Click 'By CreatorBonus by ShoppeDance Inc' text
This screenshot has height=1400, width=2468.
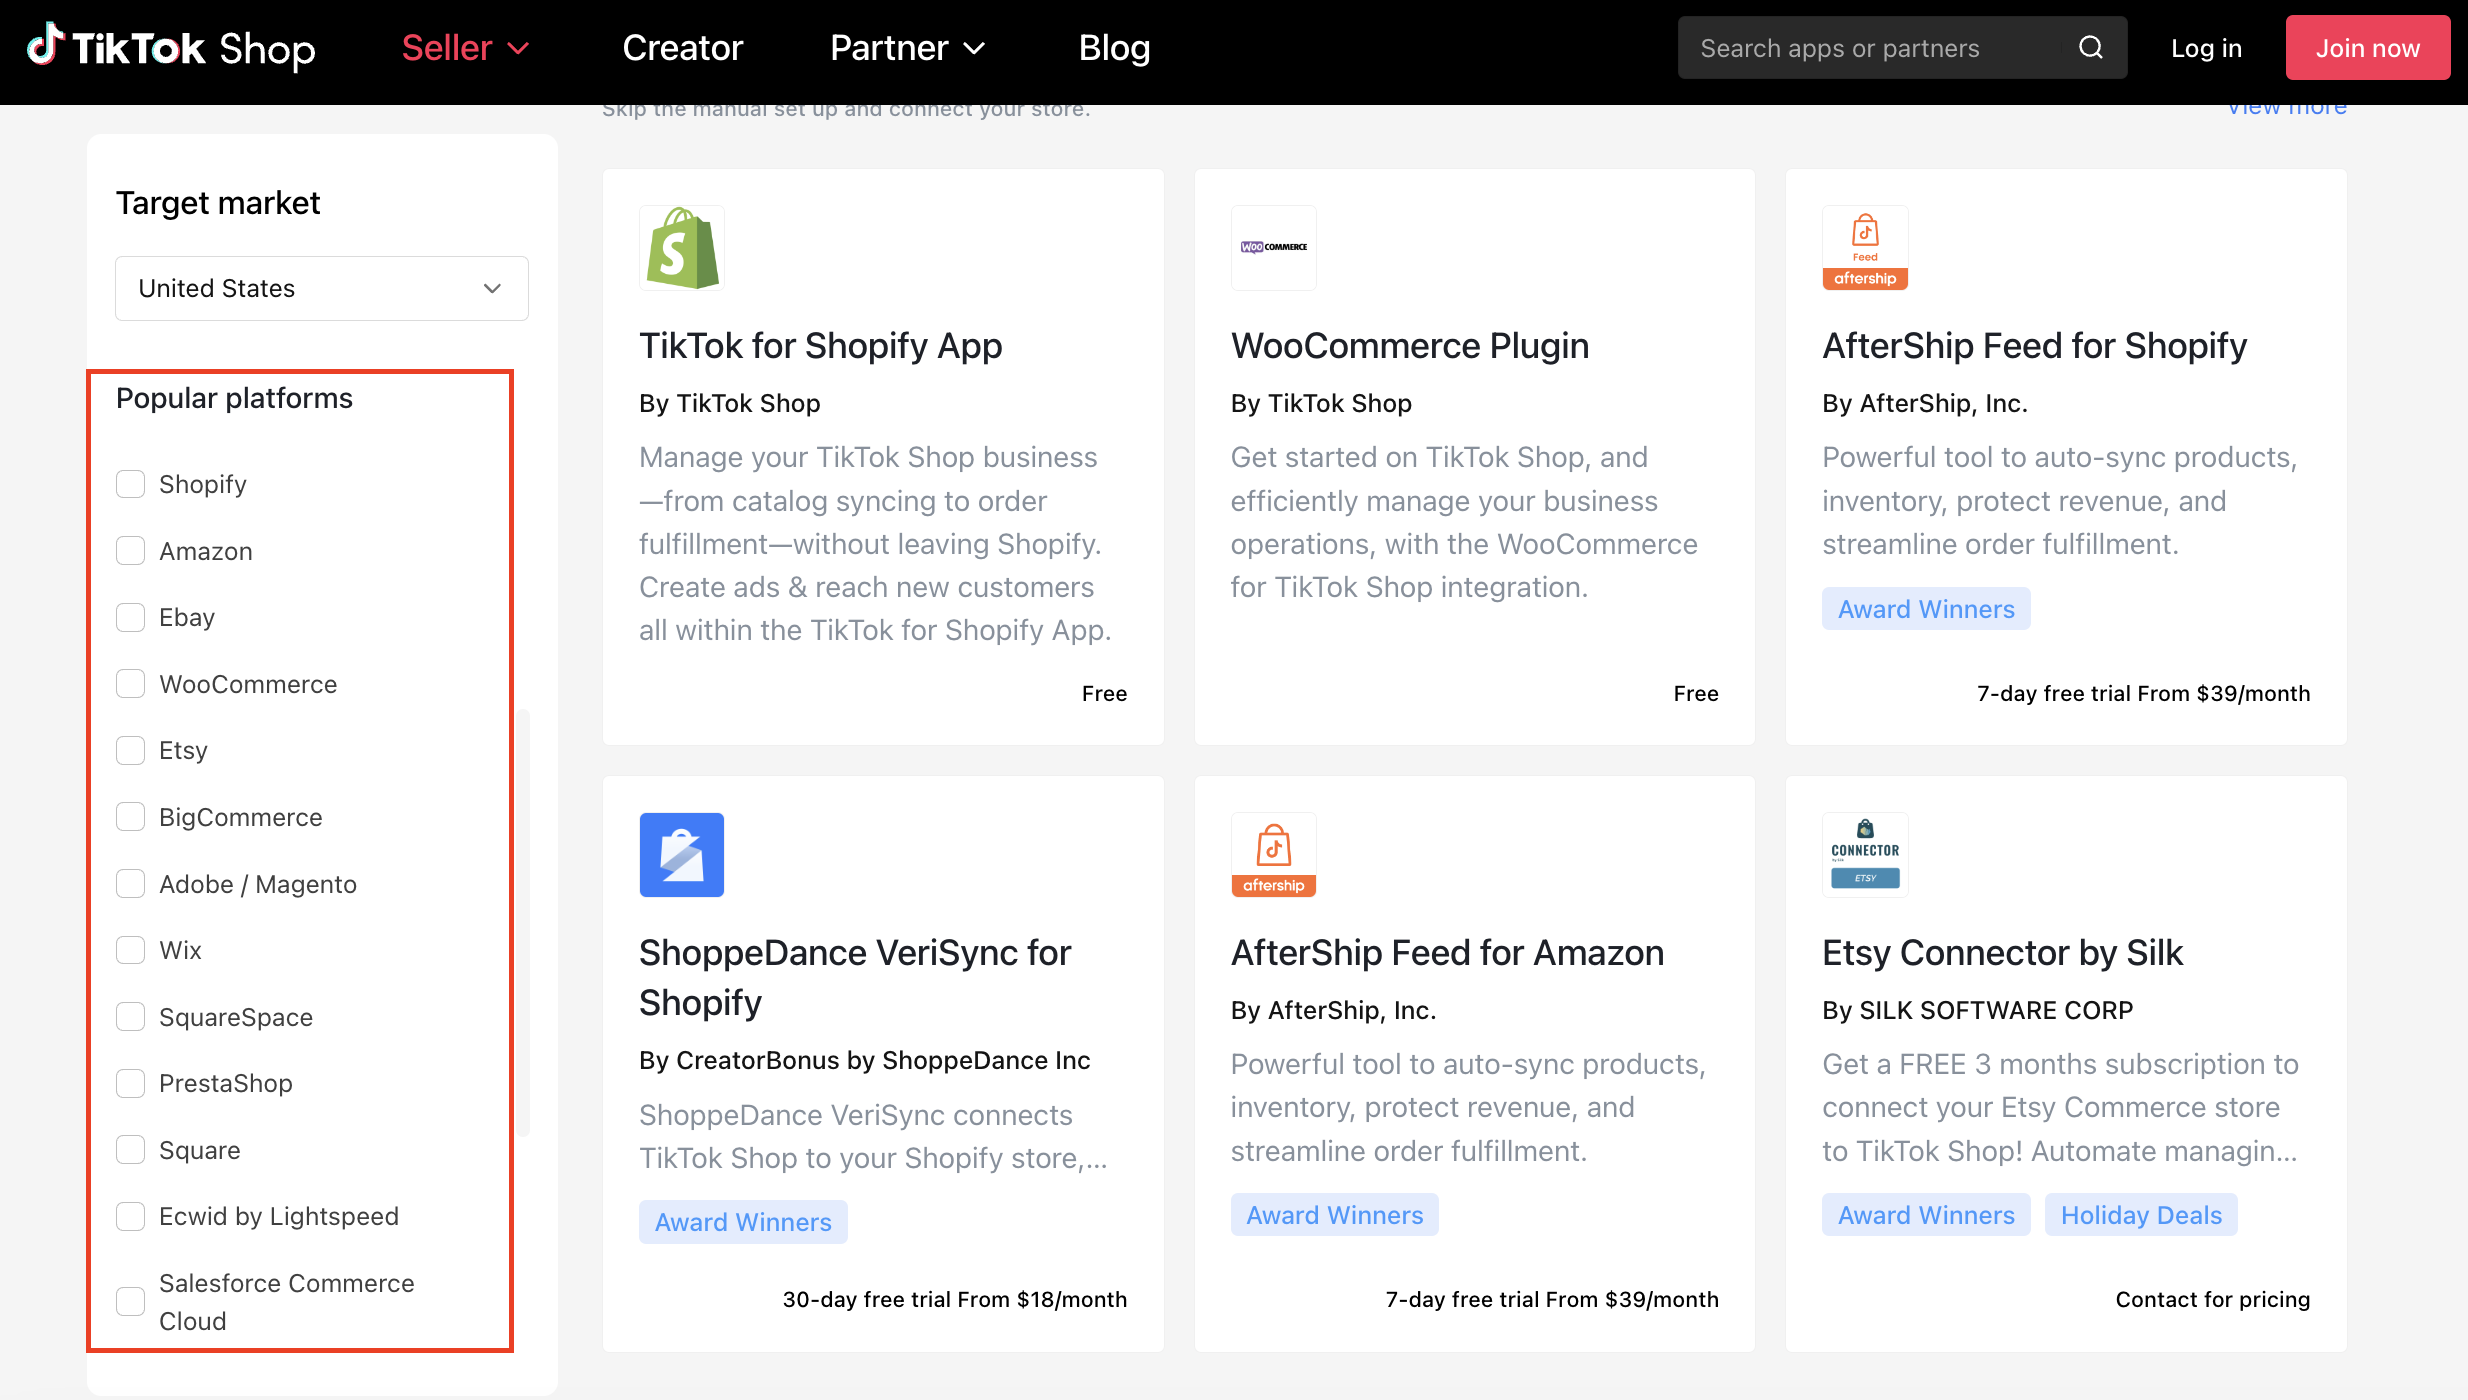[x=864, y=1060]
